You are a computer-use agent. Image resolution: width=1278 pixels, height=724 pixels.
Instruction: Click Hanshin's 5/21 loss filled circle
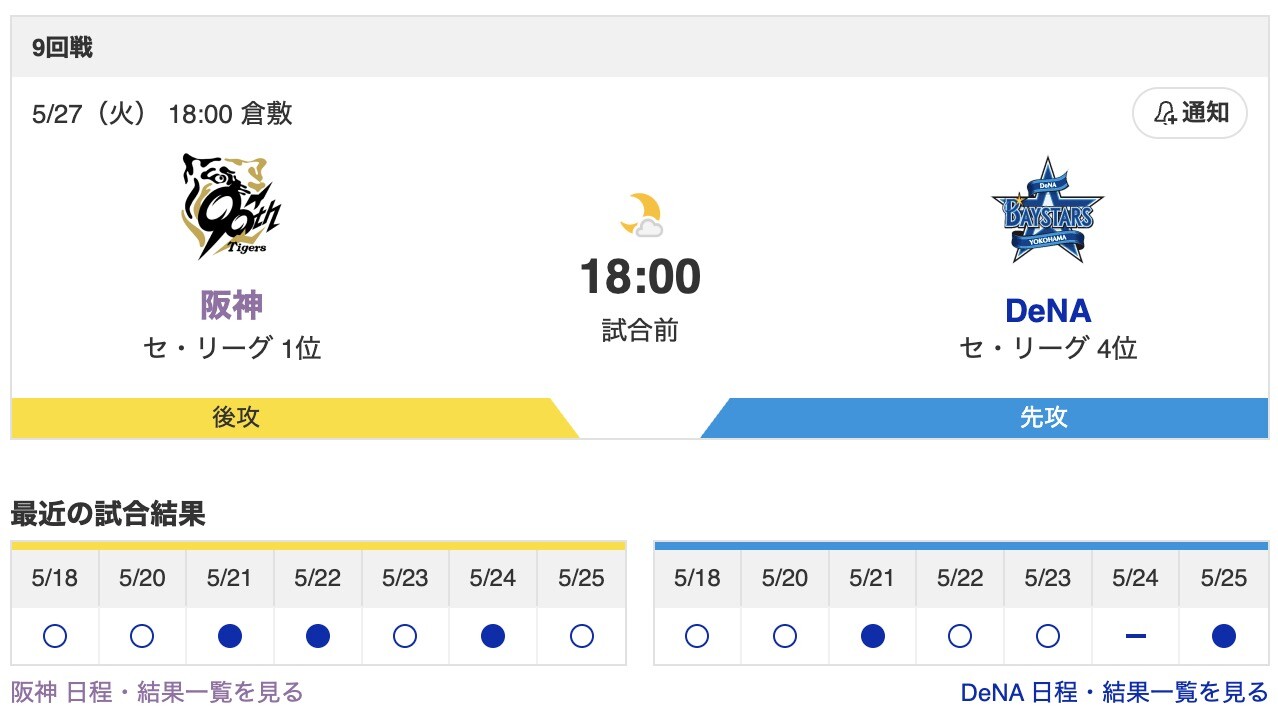tap(230, 636)
